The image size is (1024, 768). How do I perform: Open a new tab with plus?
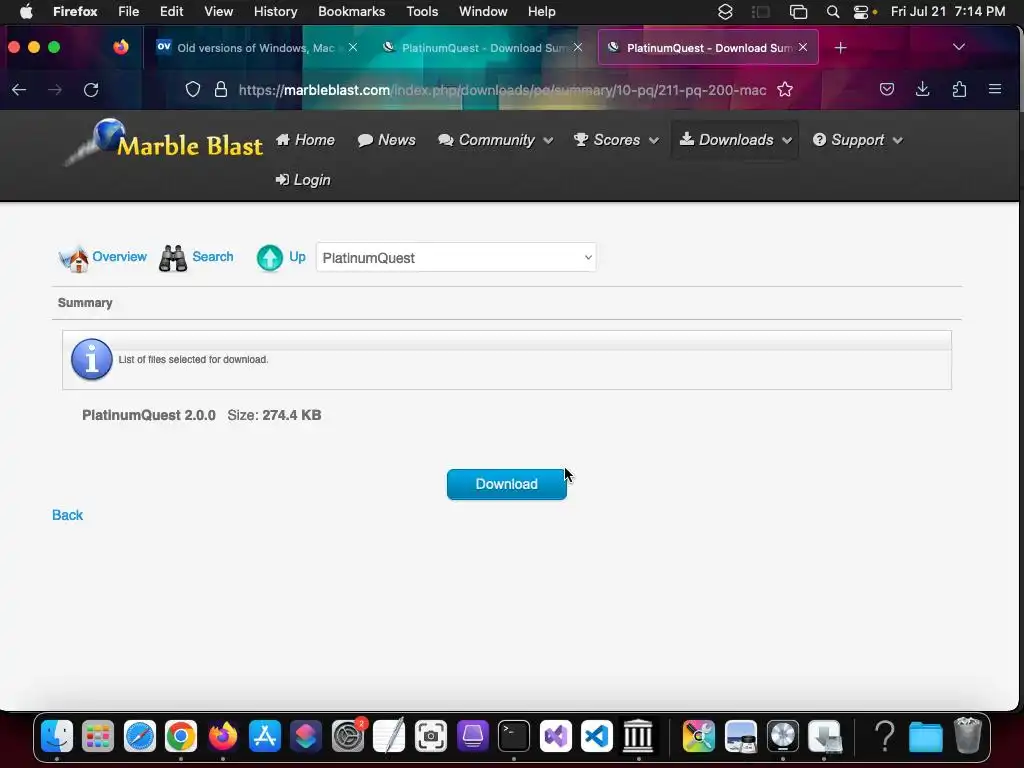(x=840, y=48)
